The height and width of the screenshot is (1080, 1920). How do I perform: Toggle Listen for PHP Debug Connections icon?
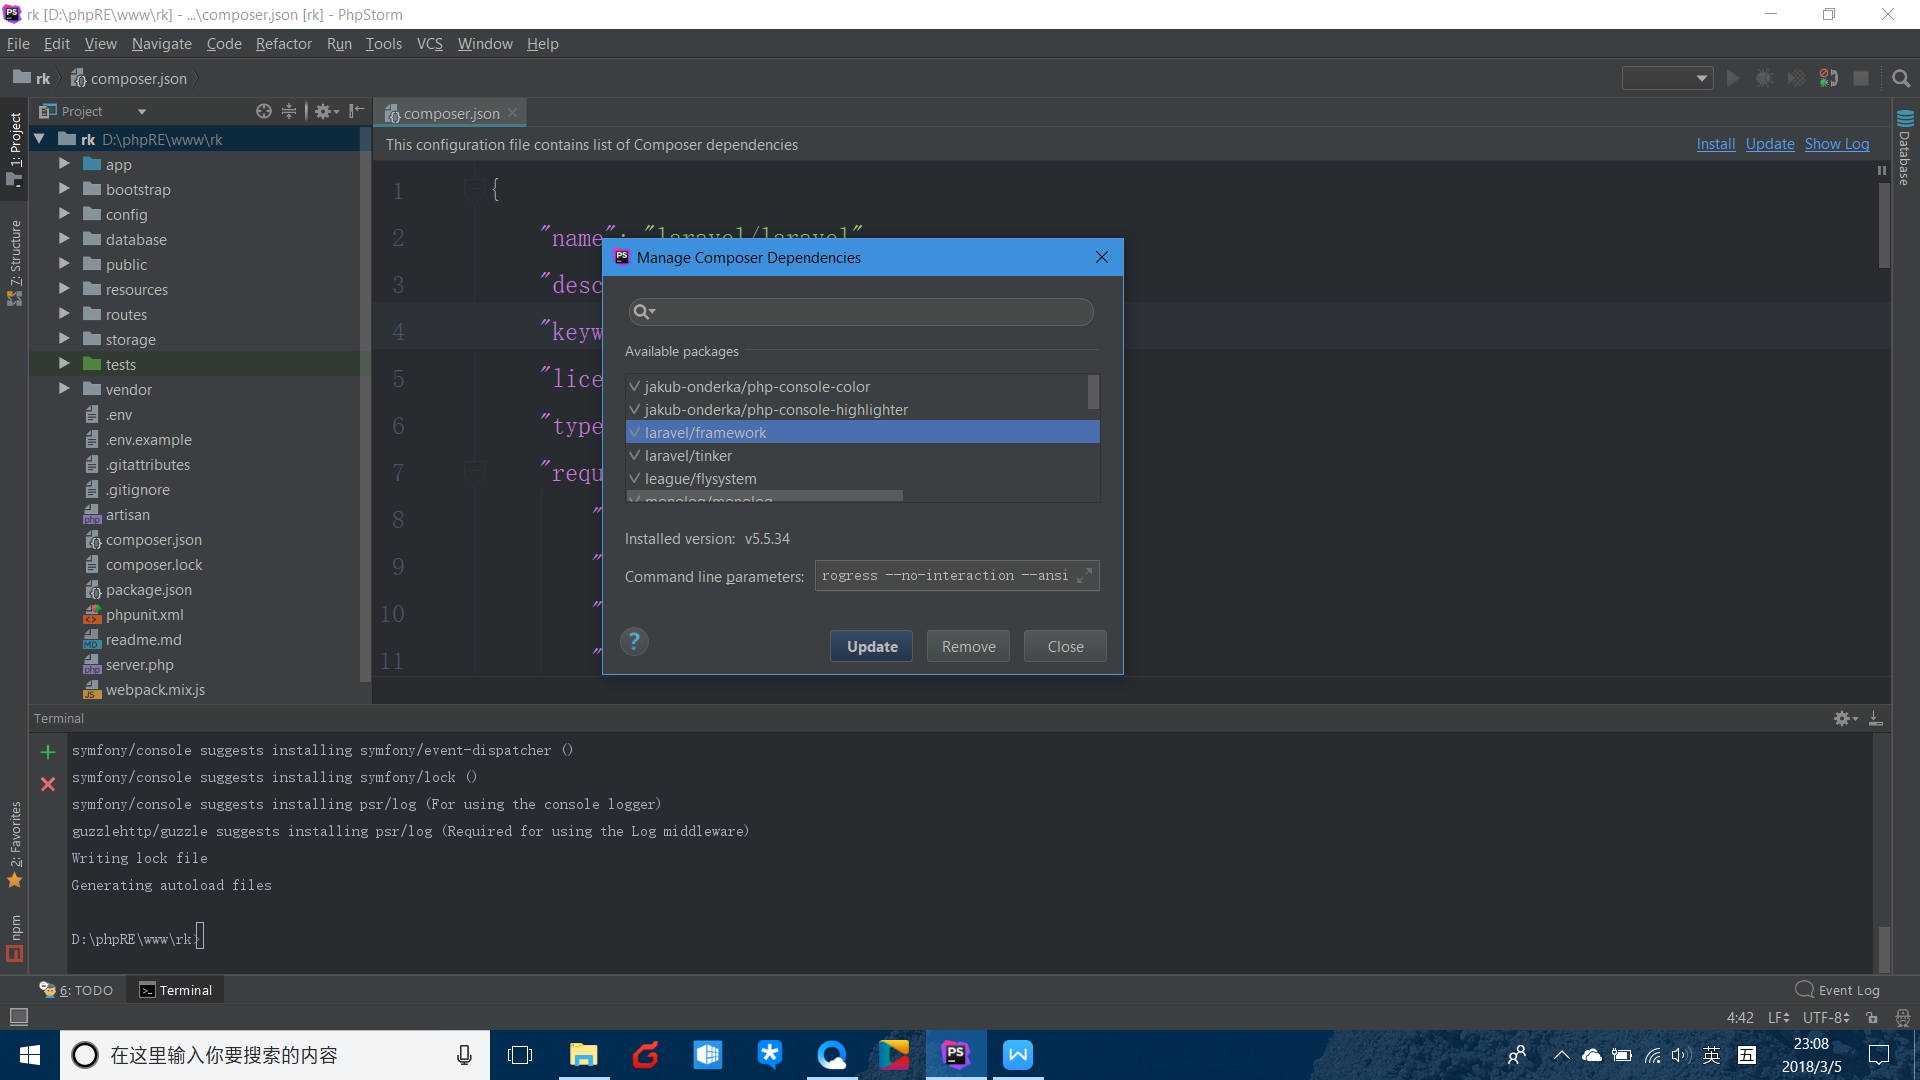pos(1829,79)
